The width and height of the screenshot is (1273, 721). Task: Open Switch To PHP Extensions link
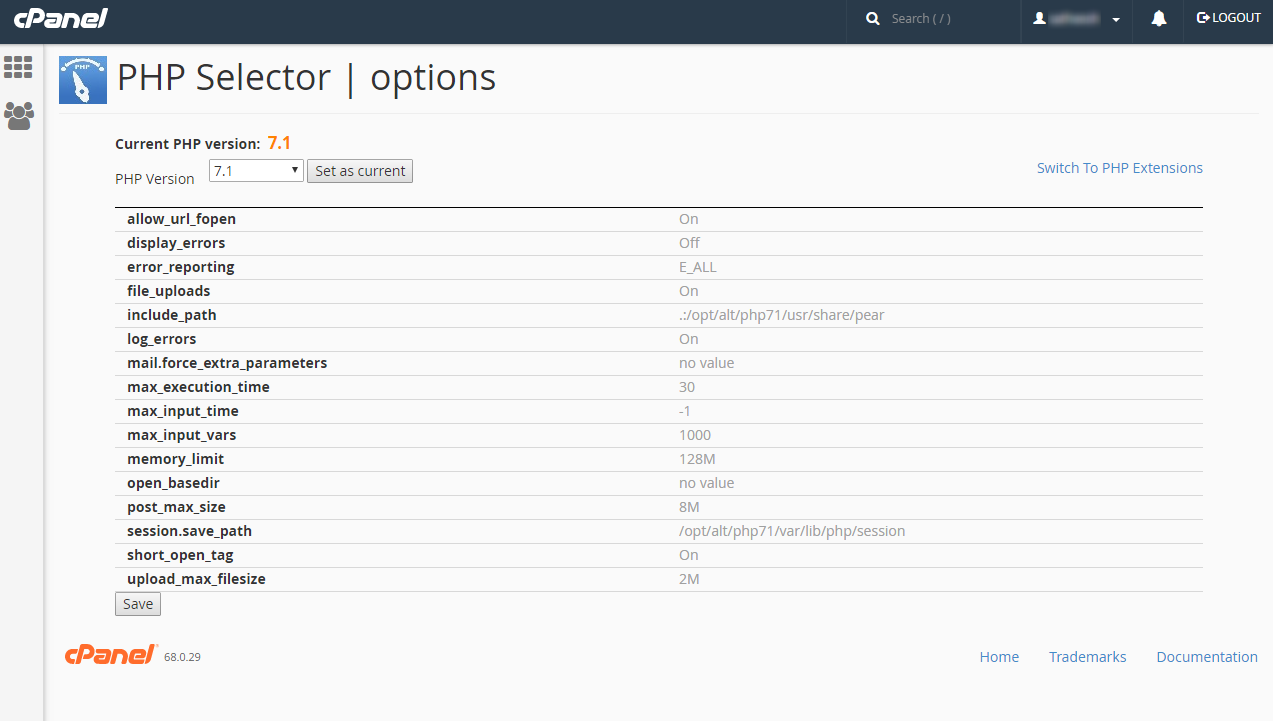click(1120, 168)
